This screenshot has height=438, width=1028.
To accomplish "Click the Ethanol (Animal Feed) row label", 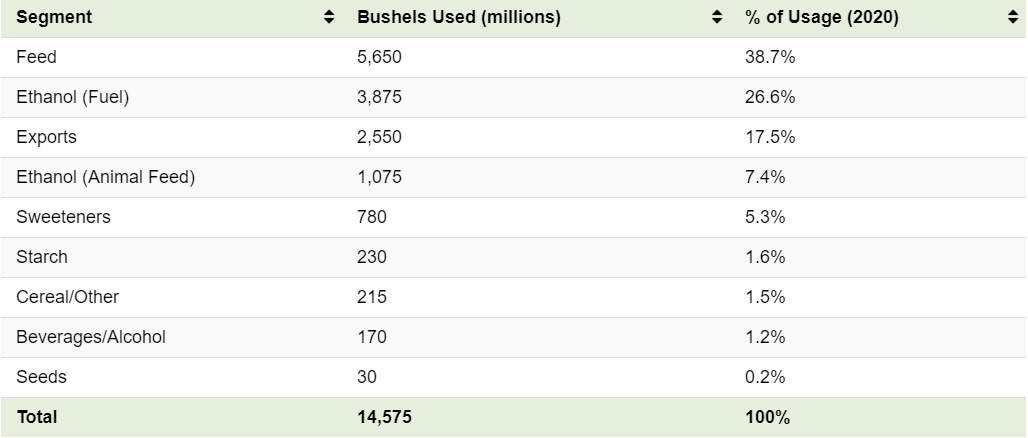I will tap(106, 177).
